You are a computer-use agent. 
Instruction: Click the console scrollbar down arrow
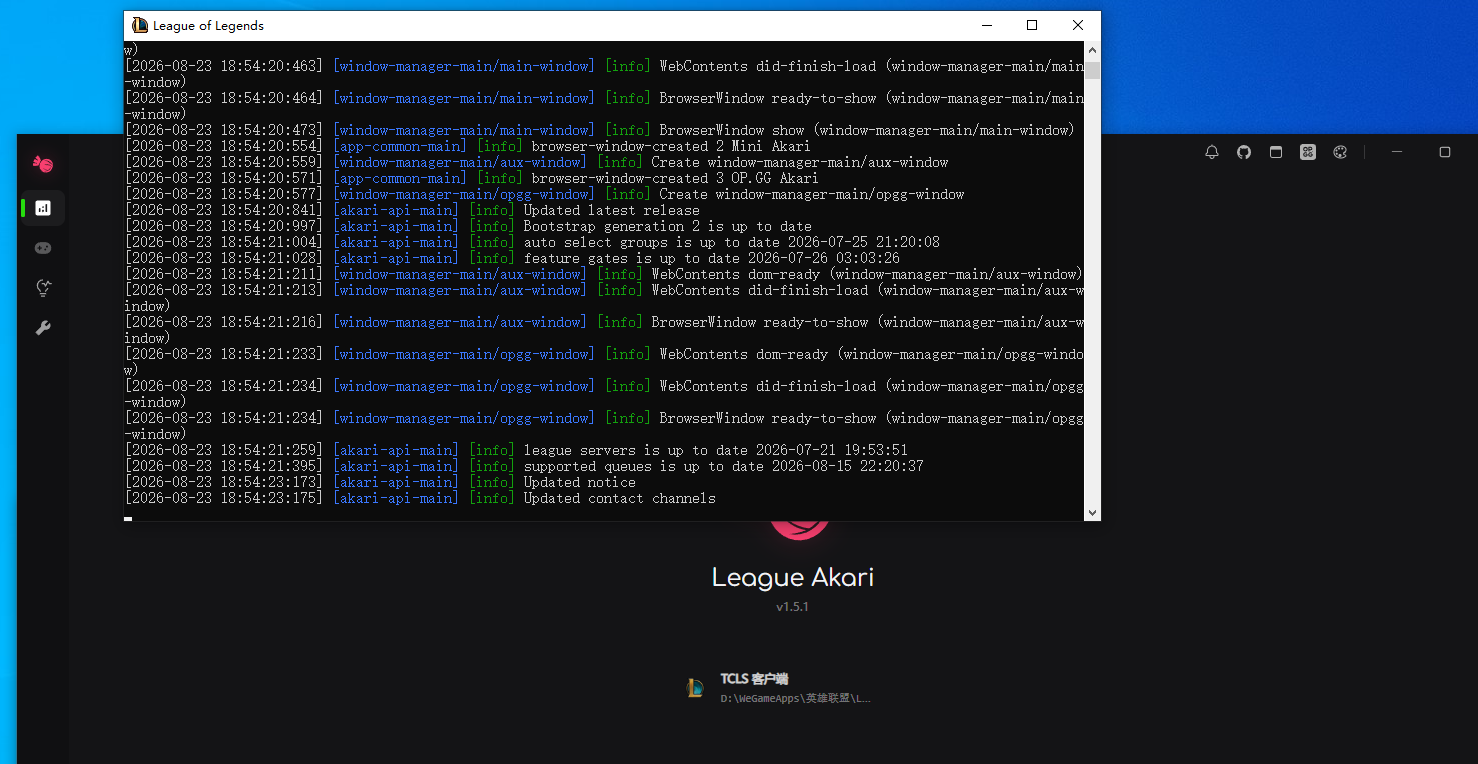pos(1092,512)
